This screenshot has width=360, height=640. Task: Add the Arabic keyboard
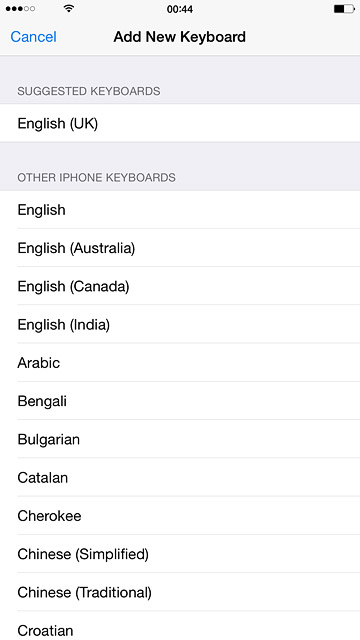(180, 362)
